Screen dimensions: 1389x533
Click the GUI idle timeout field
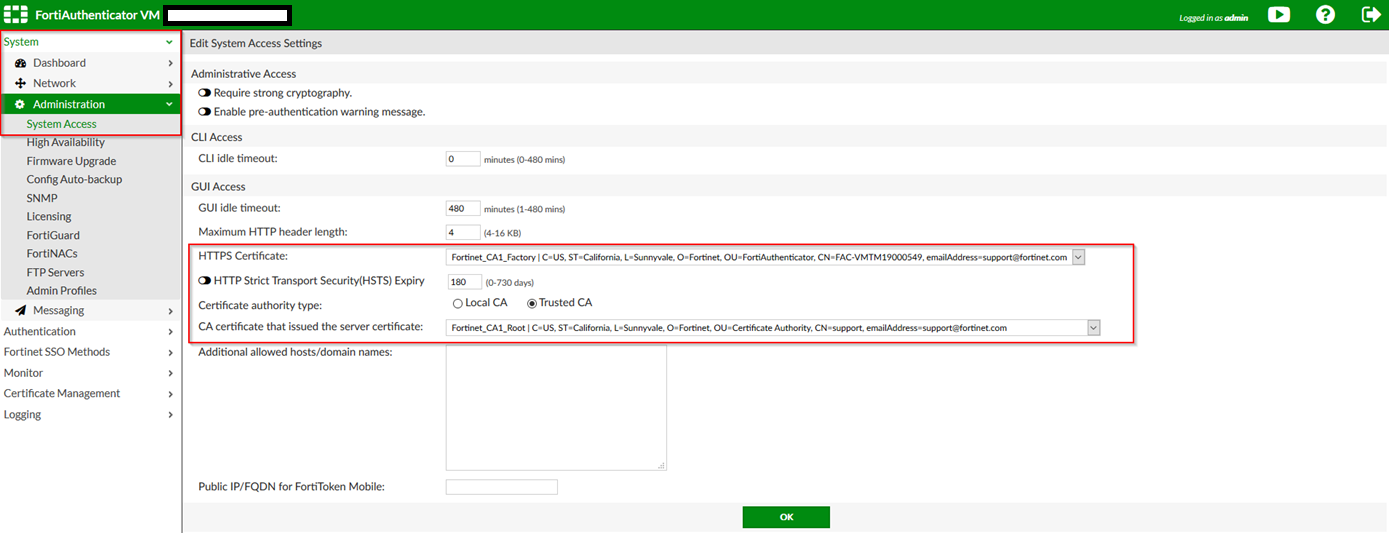click(463, 209)
